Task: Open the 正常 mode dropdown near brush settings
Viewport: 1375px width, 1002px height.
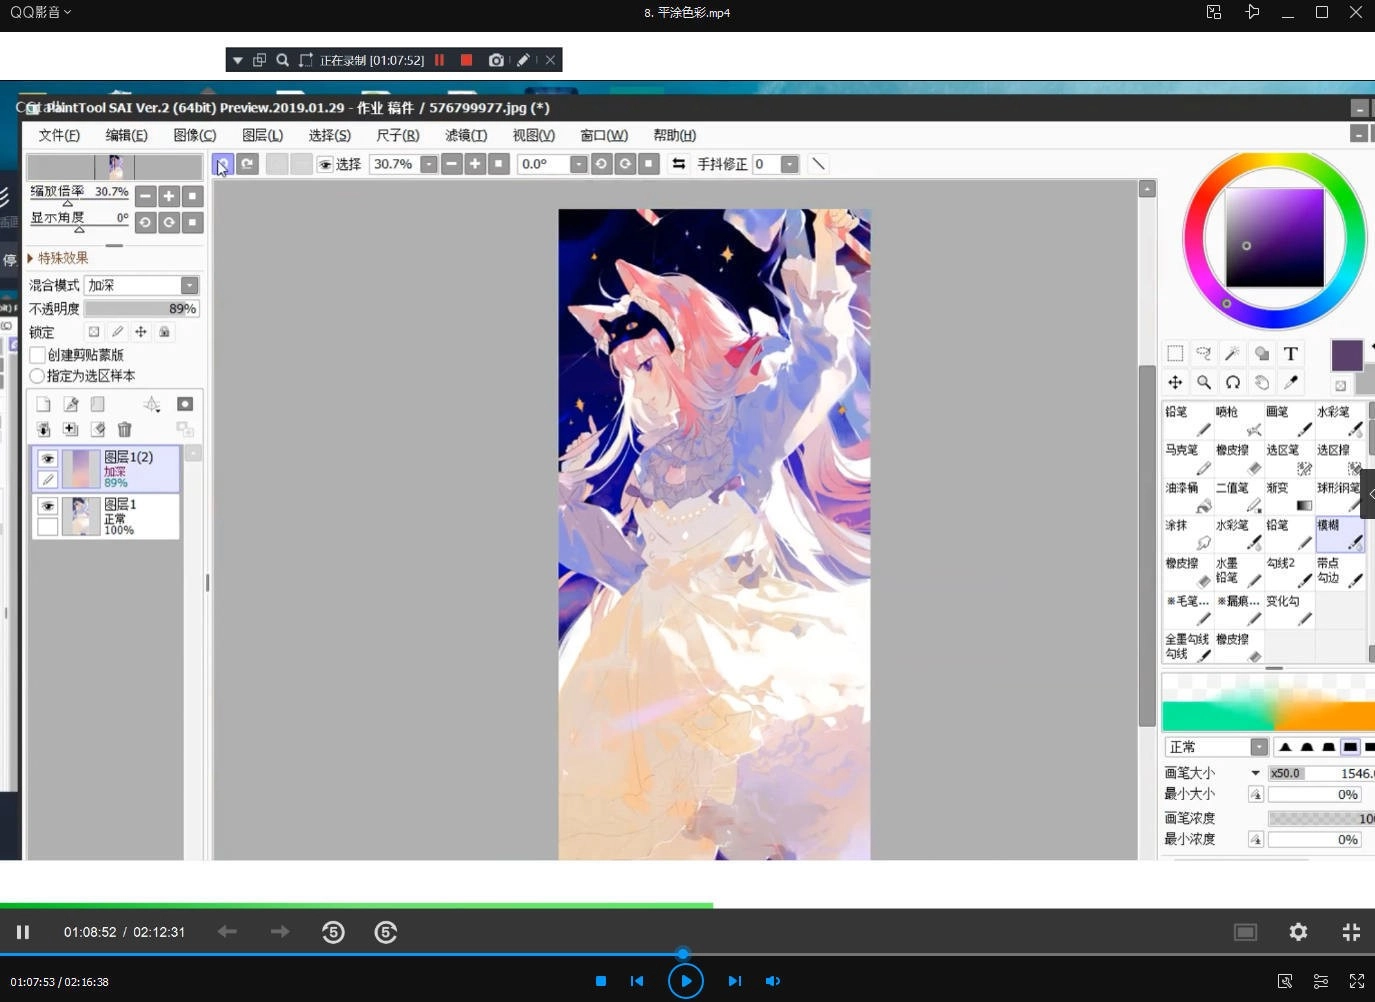Action: (1258, 746)
